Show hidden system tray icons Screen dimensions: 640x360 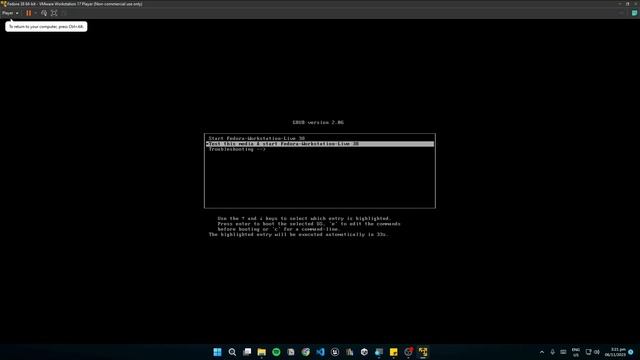pos(542,352)
